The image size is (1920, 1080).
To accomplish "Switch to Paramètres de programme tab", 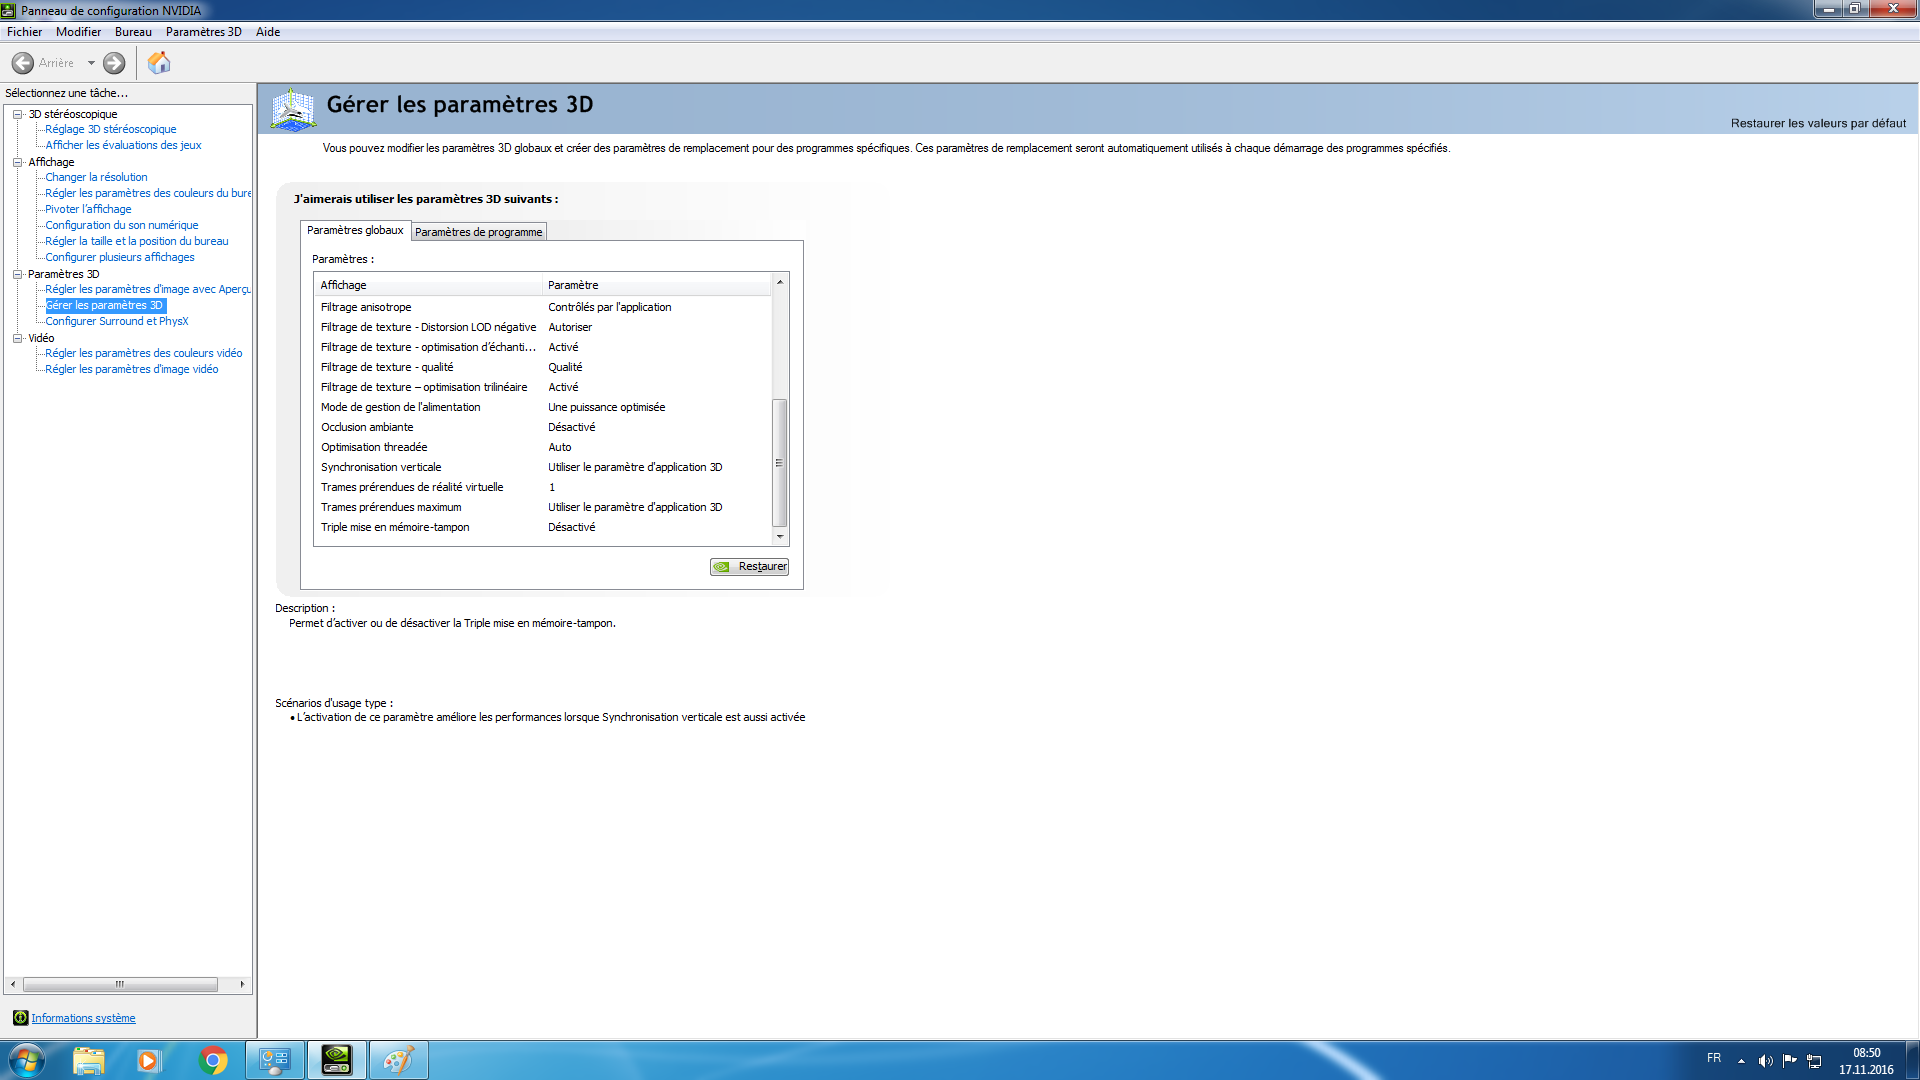I will [479, 232].
